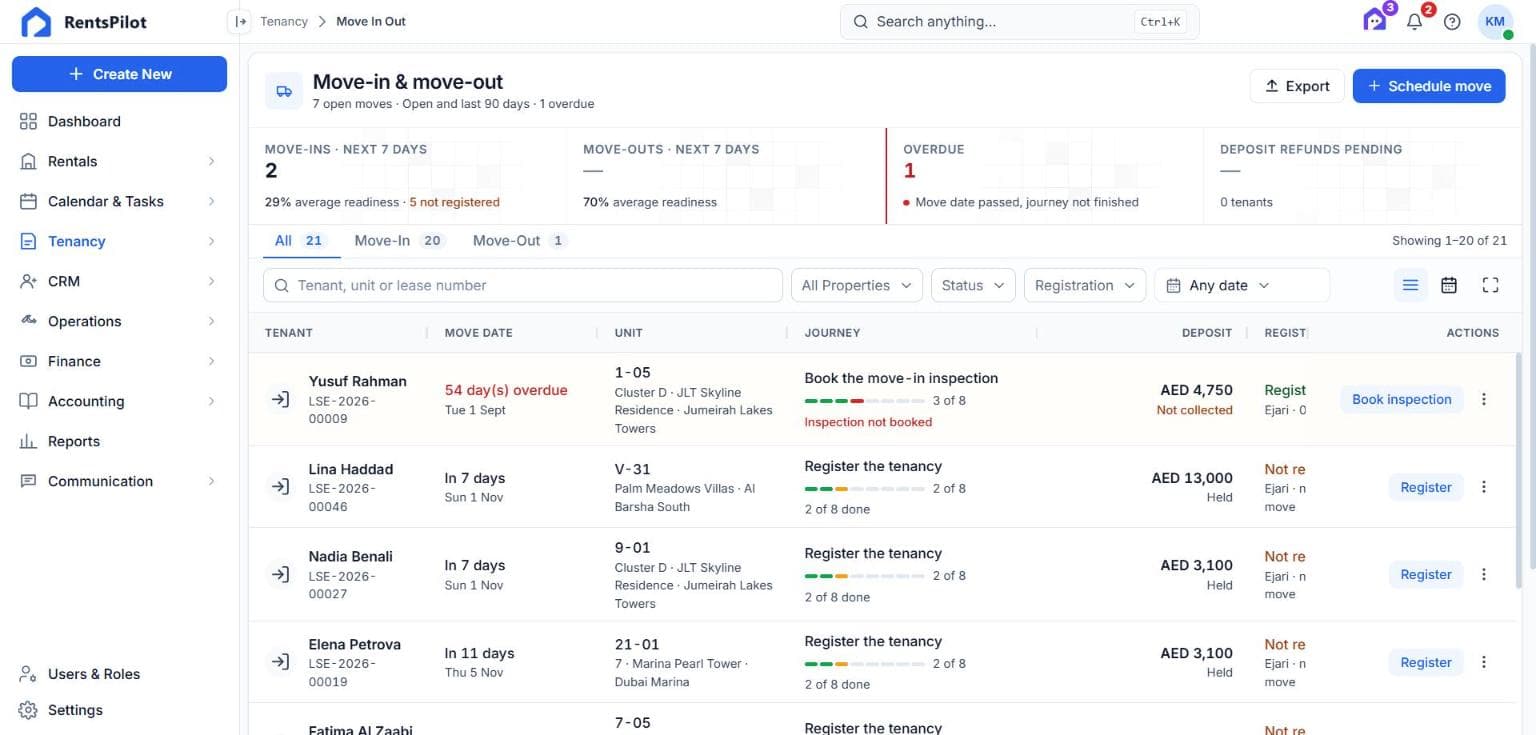Click move-in icon beside Yusuf Rahman

tap(281, 399)
